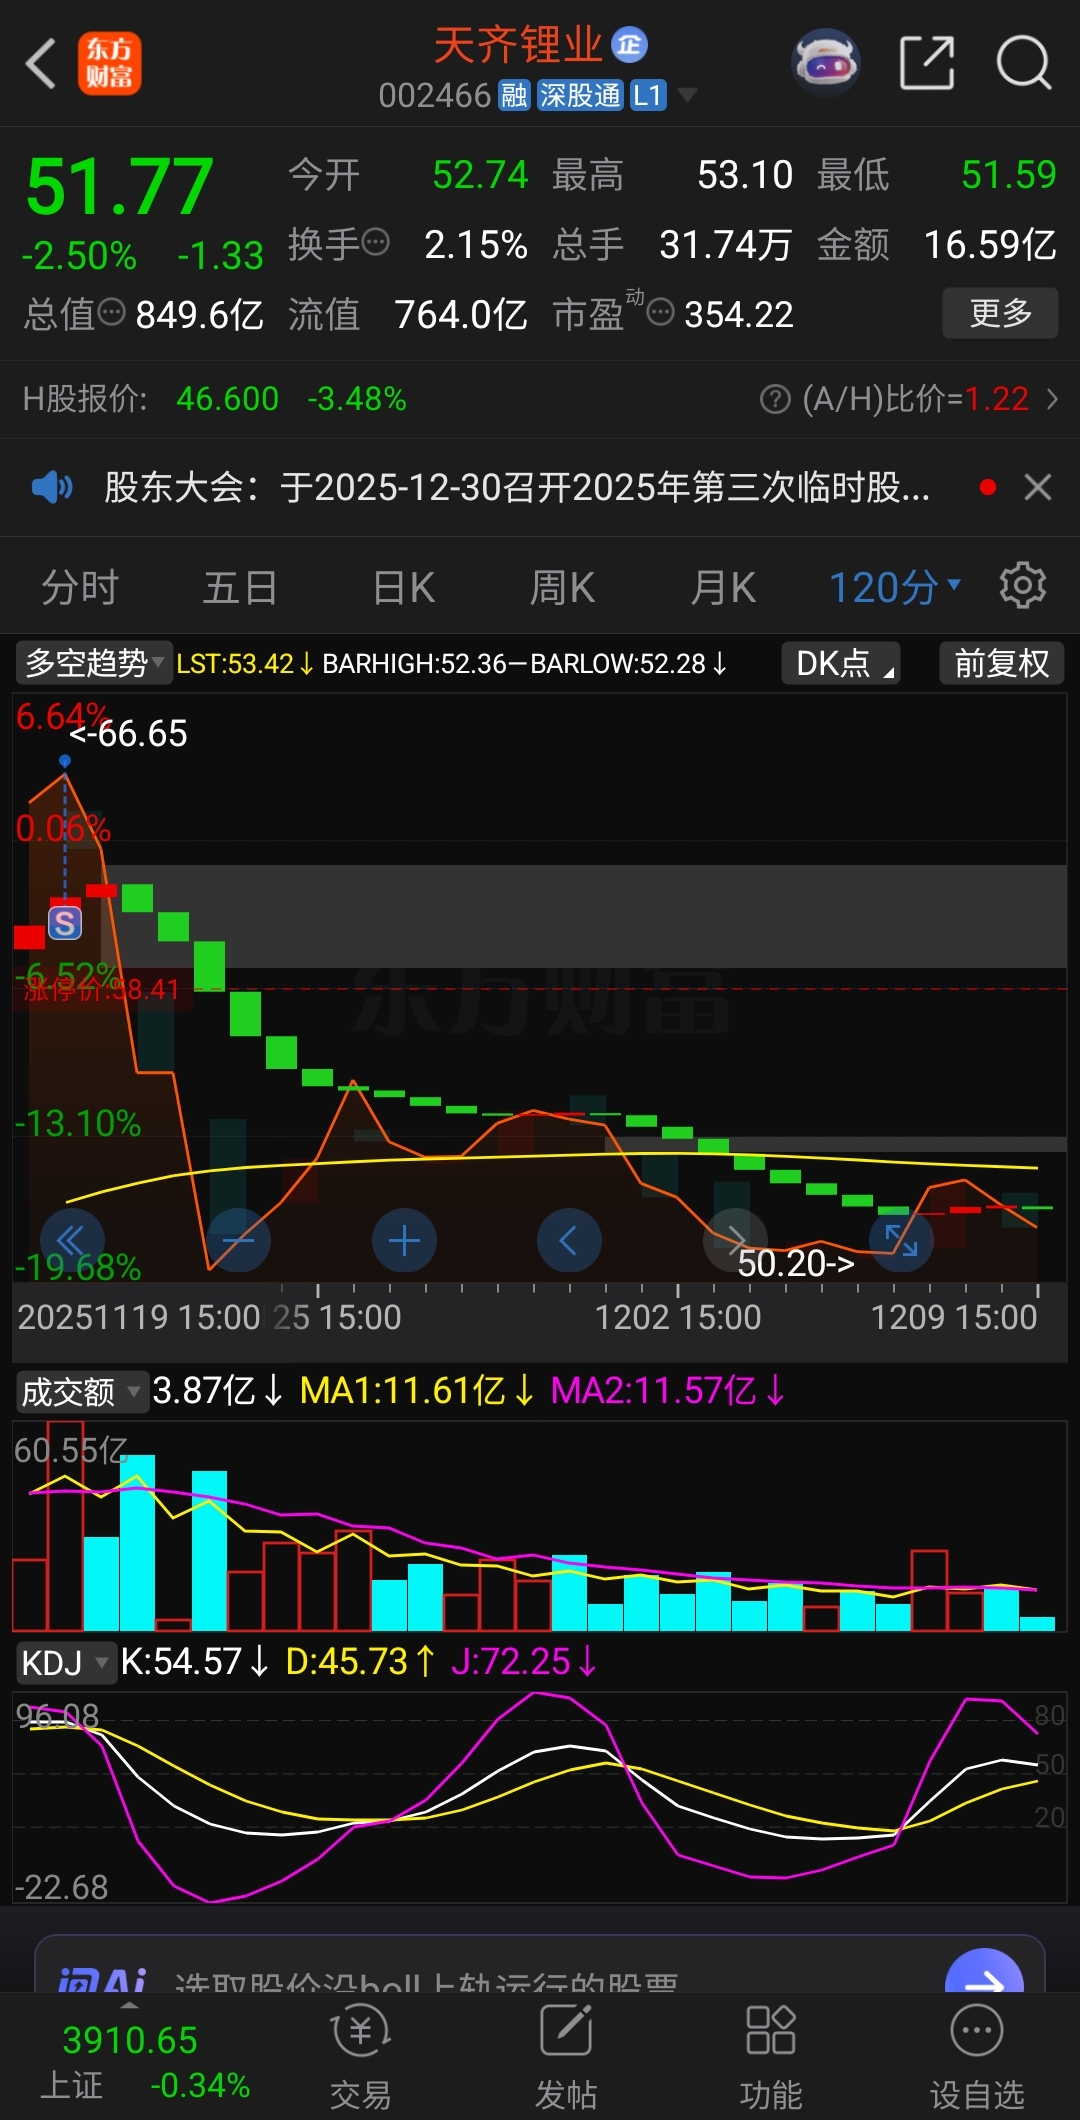Screen dimensions: 1080x2120
Task: Open the 功能 functions icon
Action: point(771,2058)
